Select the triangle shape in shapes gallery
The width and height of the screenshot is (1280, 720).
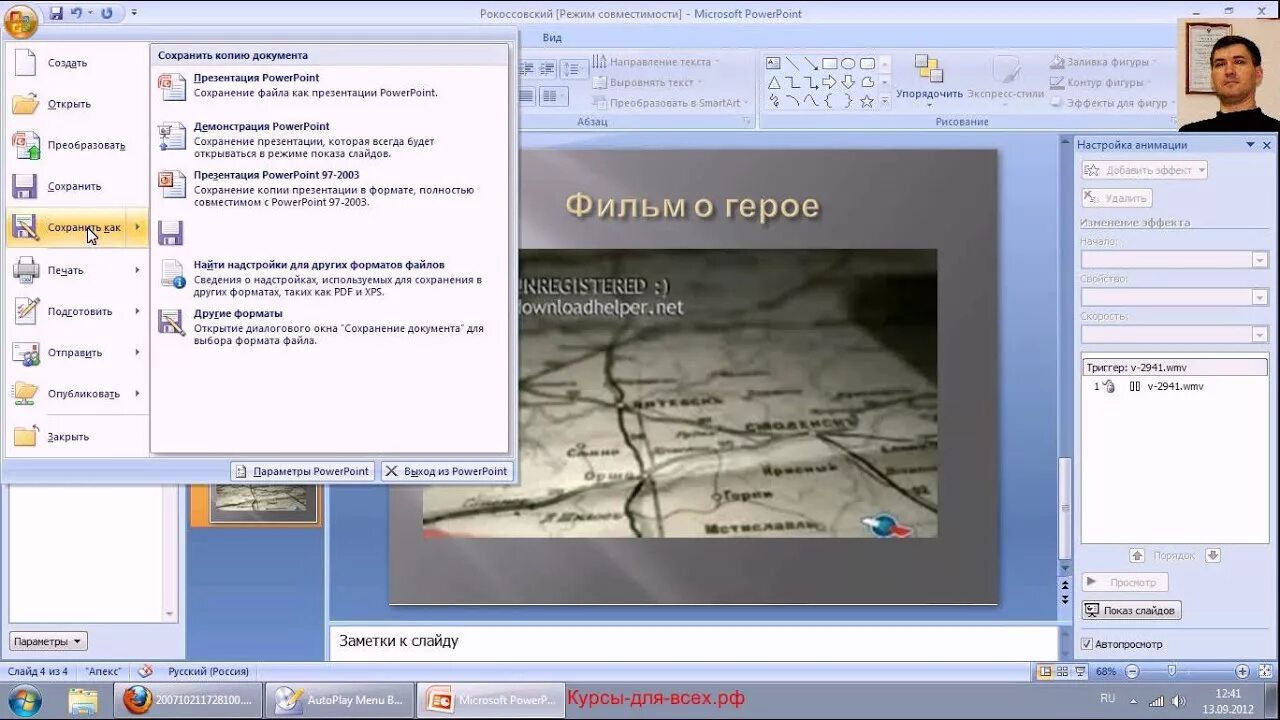pyautogui.click(x=773, y=82)
